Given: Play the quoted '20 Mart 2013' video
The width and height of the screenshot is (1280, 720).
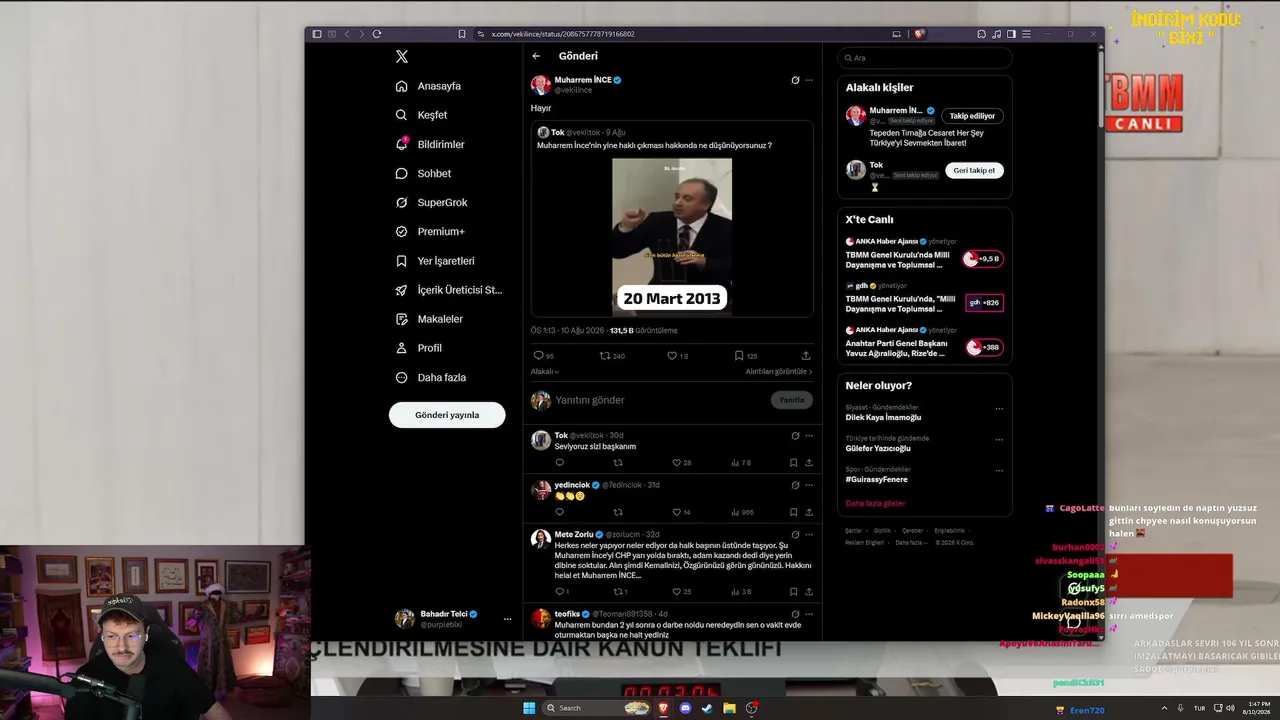Looking at the screenshot, I should (x=672, y=237).
